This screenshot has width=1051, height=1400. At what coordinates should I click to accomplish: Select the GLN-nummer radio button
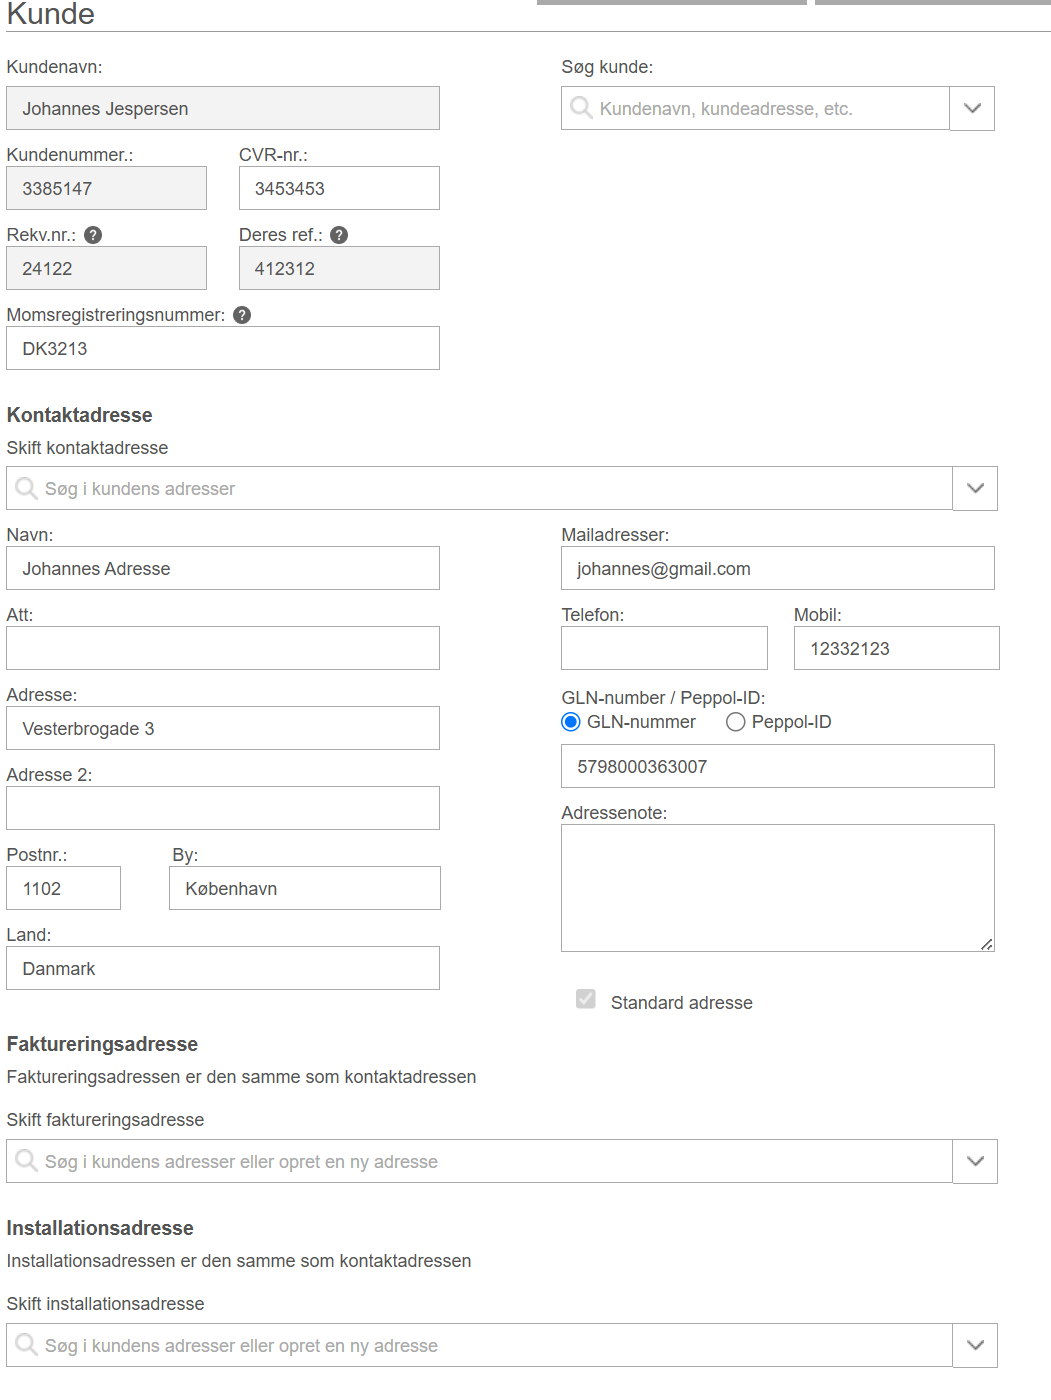pyautogui.click(x=571, y=722)
